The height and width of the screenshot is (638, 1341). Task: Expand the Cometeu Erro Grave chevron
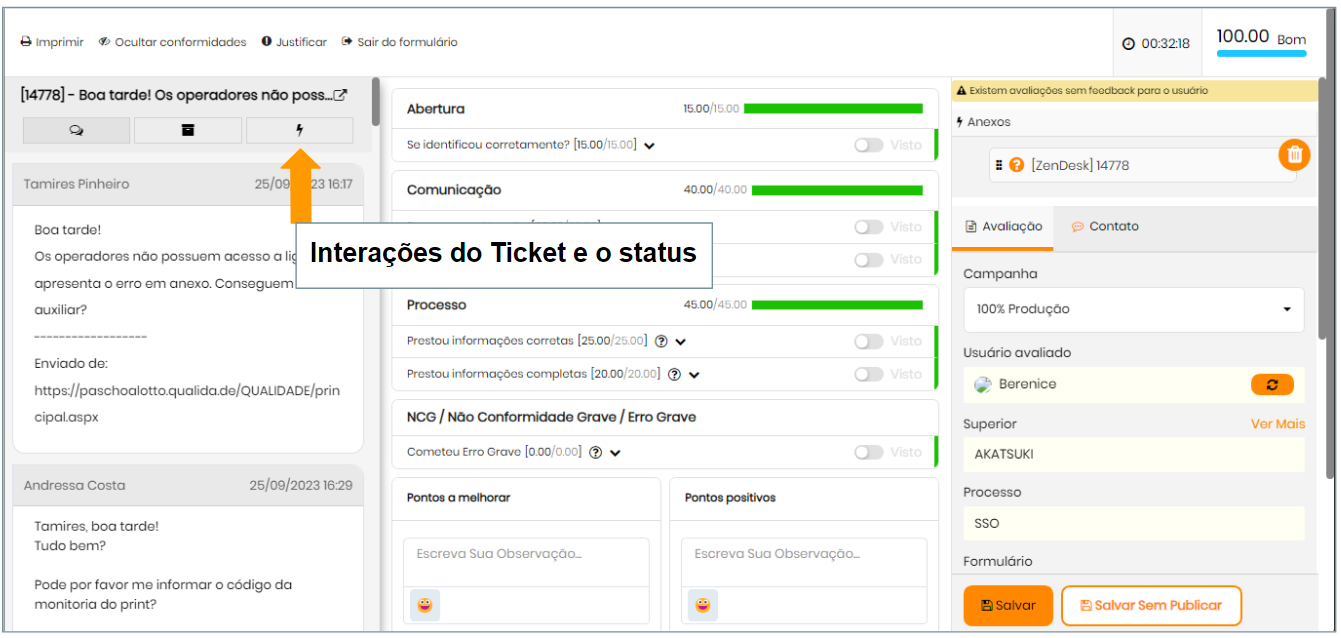click(x=616, y=453)
